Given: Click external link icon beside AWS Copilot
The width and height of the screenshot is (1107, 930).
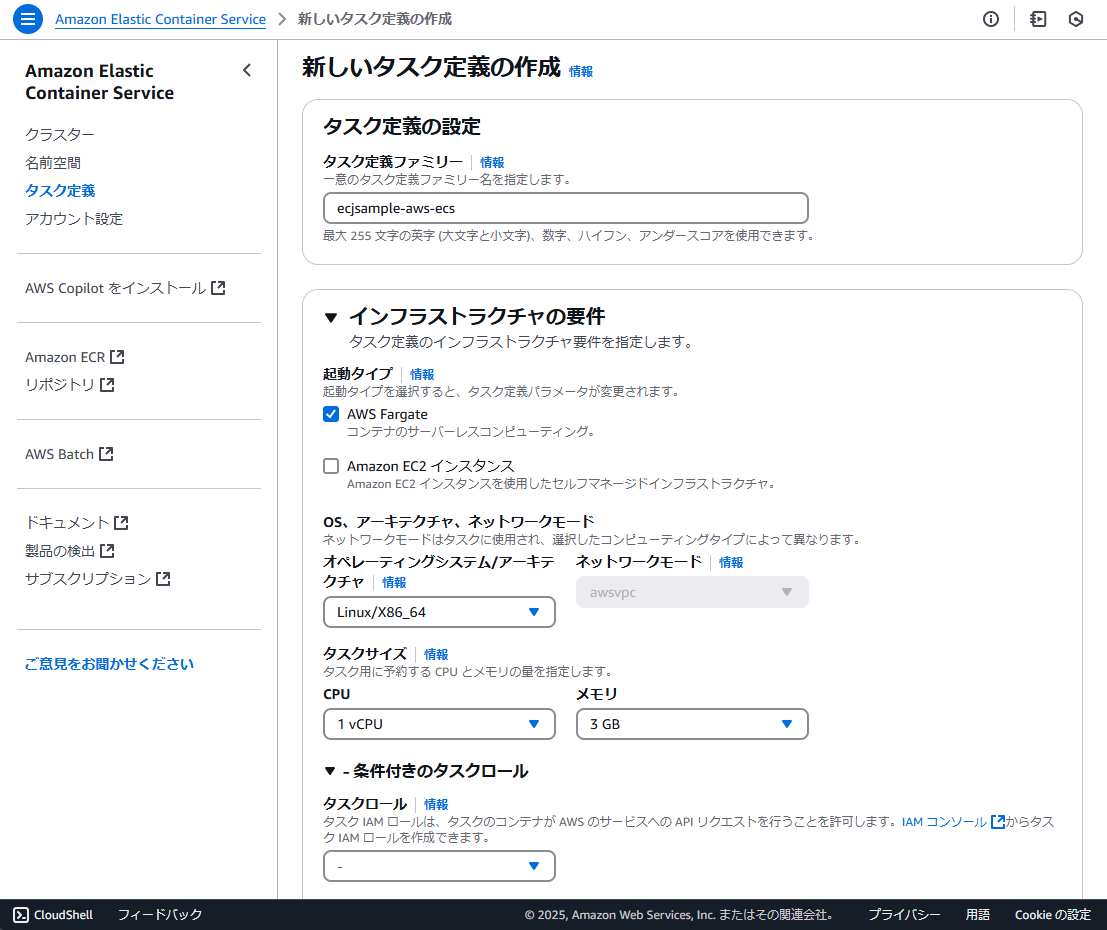Looking at the screenshot, I should (x=218, y=287).
